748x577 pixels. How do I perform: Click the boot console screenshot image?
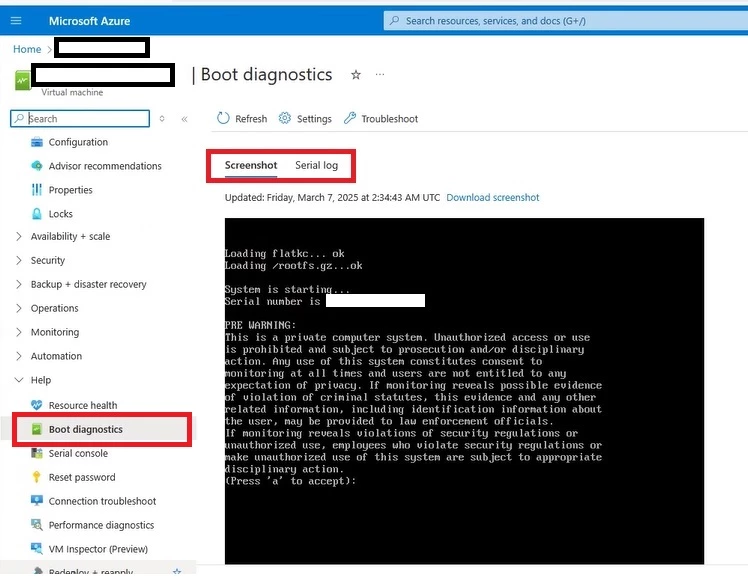coord(464,391)
